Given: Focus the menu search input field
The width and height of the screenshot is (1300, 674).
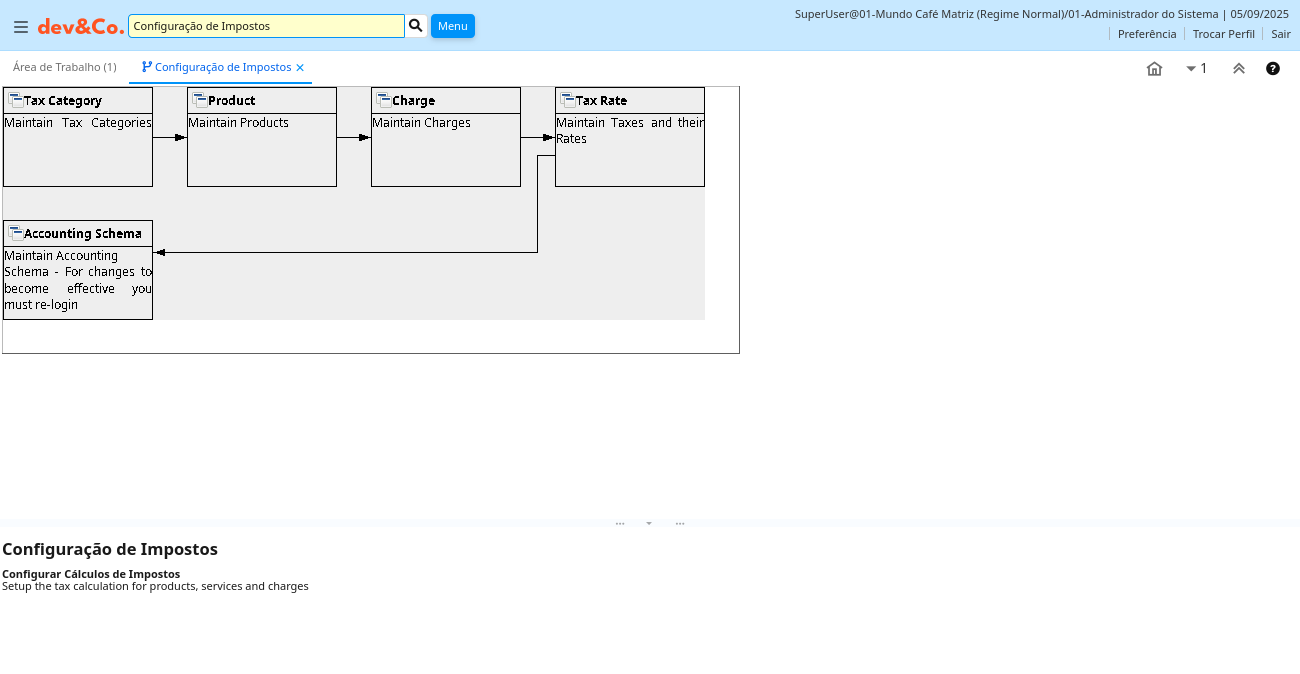Looking at the screenshot, I should [266, 26].
